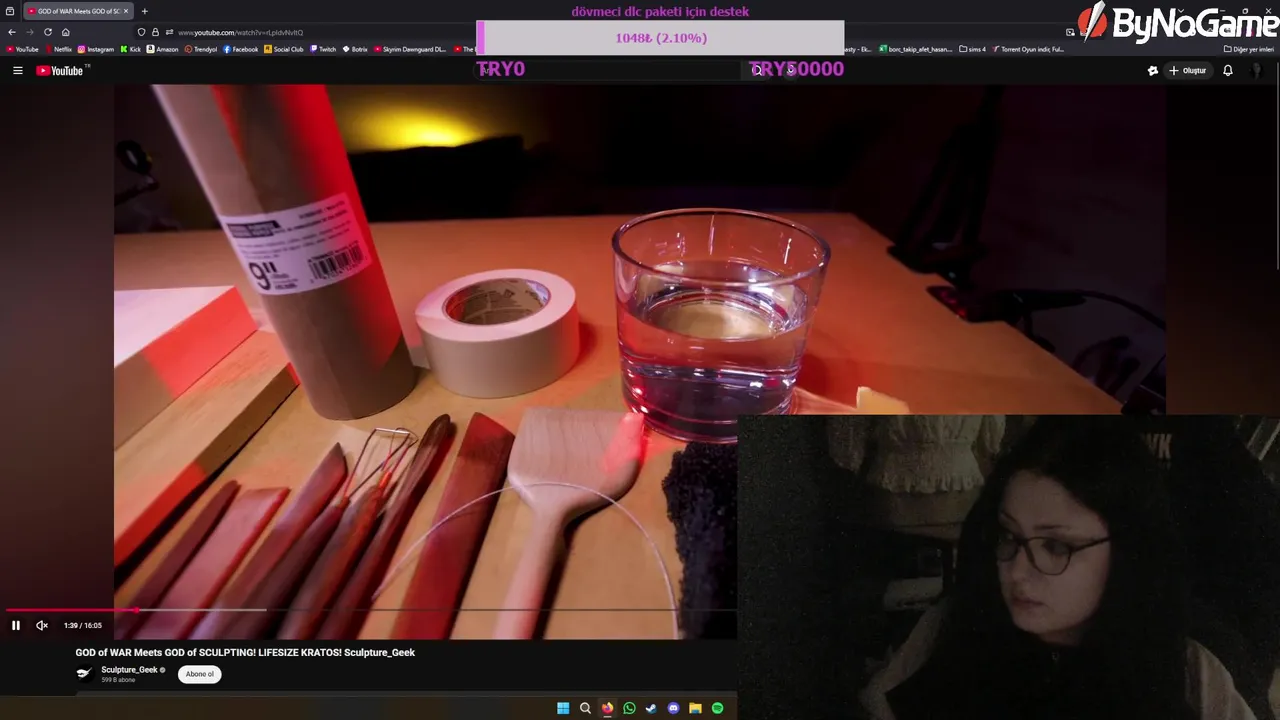The width and height of the screenshot is (1280, 720).
Task: Open the Botrix bookmark
Action: [x=355, y=49]
